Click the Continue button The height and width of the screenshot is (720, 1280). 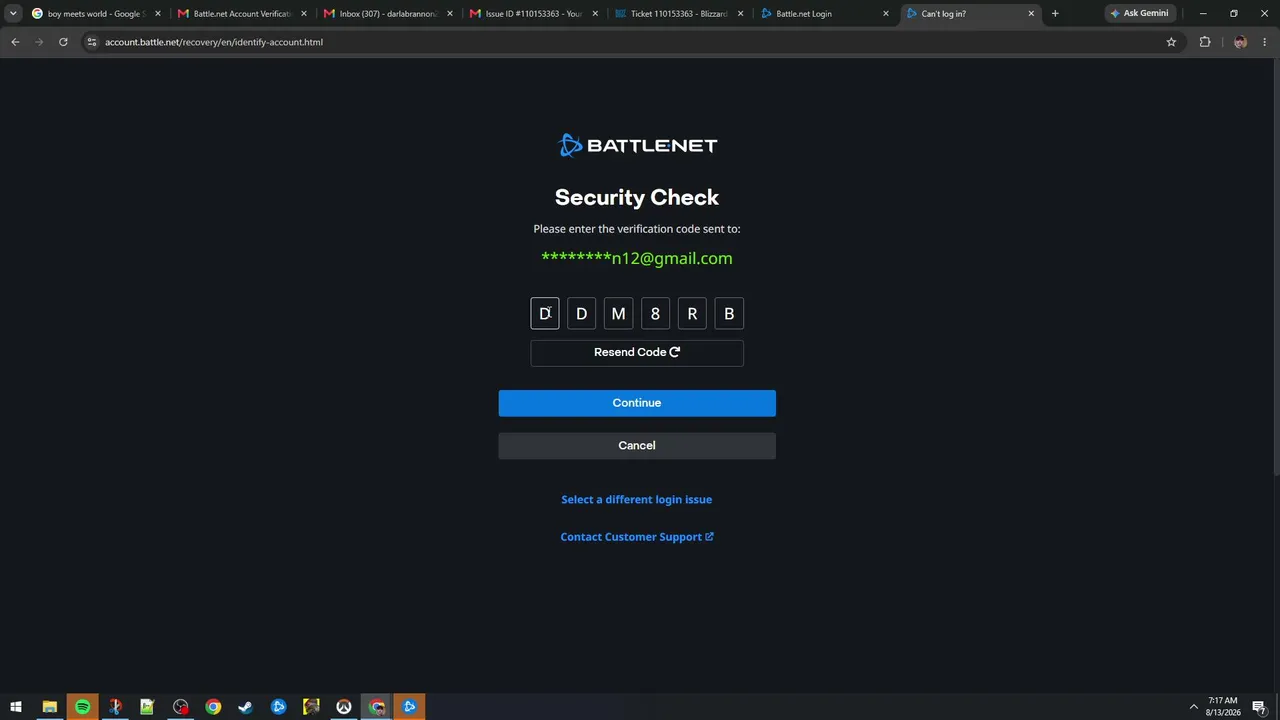[637, 403]
